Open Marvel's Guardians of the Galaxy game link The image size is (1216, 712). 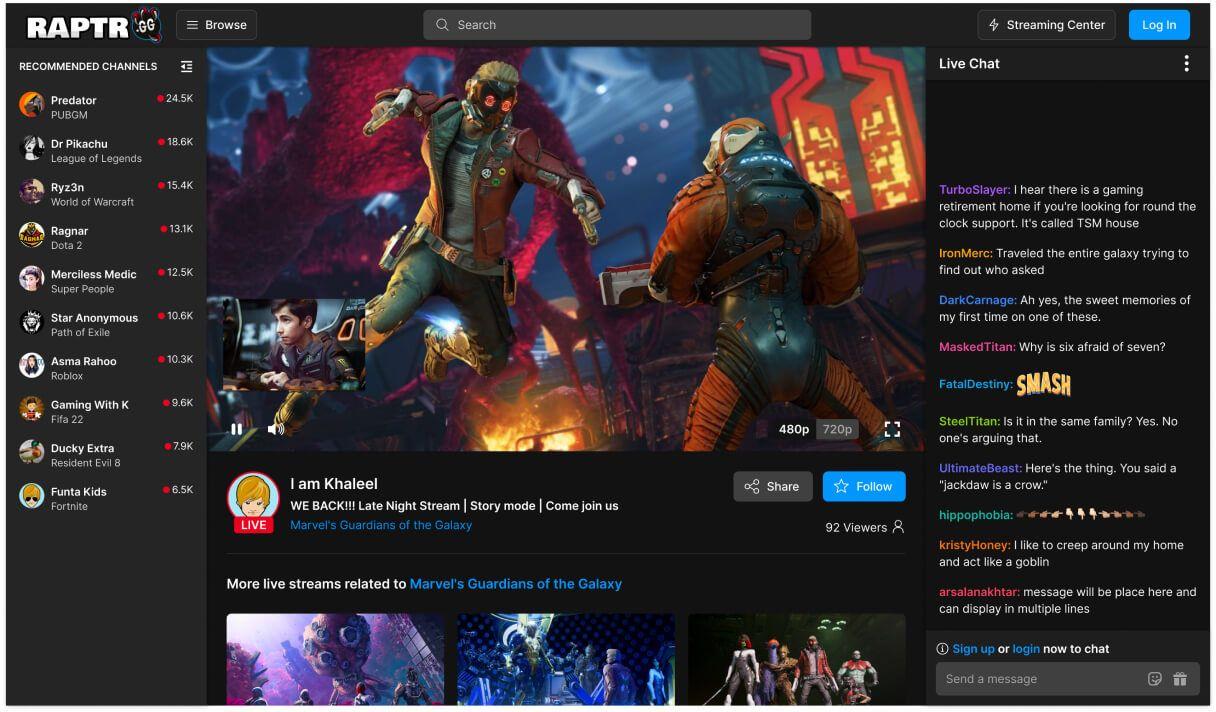click(381, 525)
